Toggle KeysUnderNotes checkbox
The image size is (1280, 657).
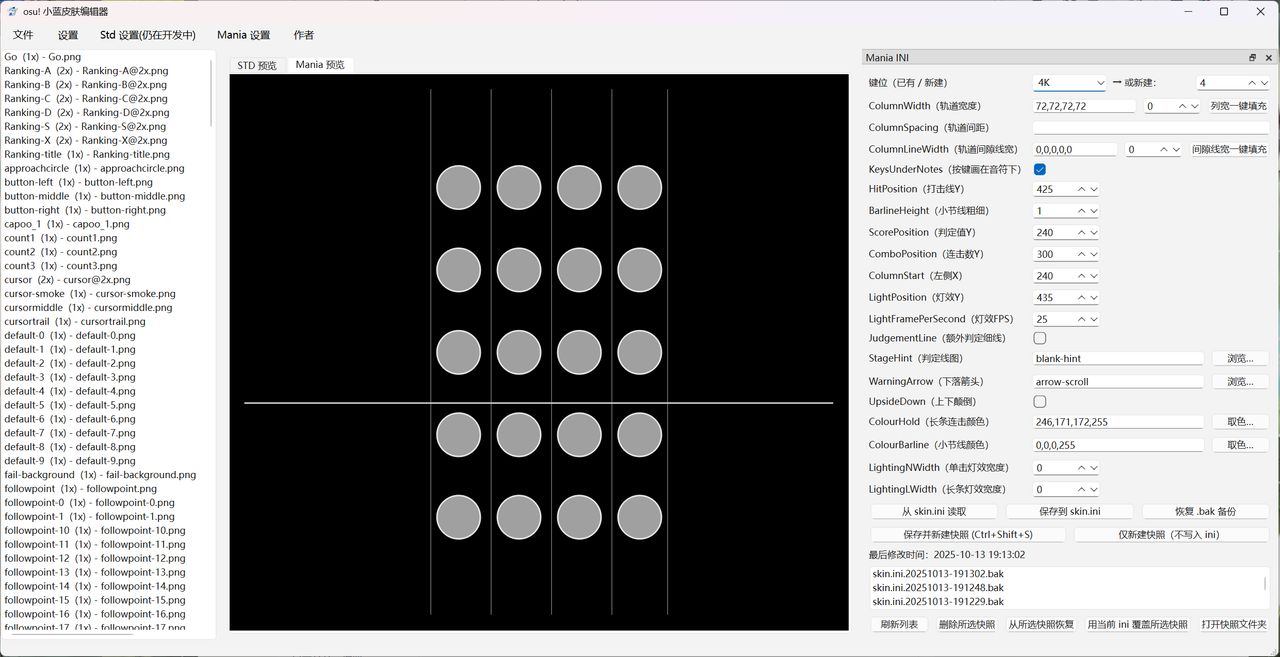(1040, 170)
